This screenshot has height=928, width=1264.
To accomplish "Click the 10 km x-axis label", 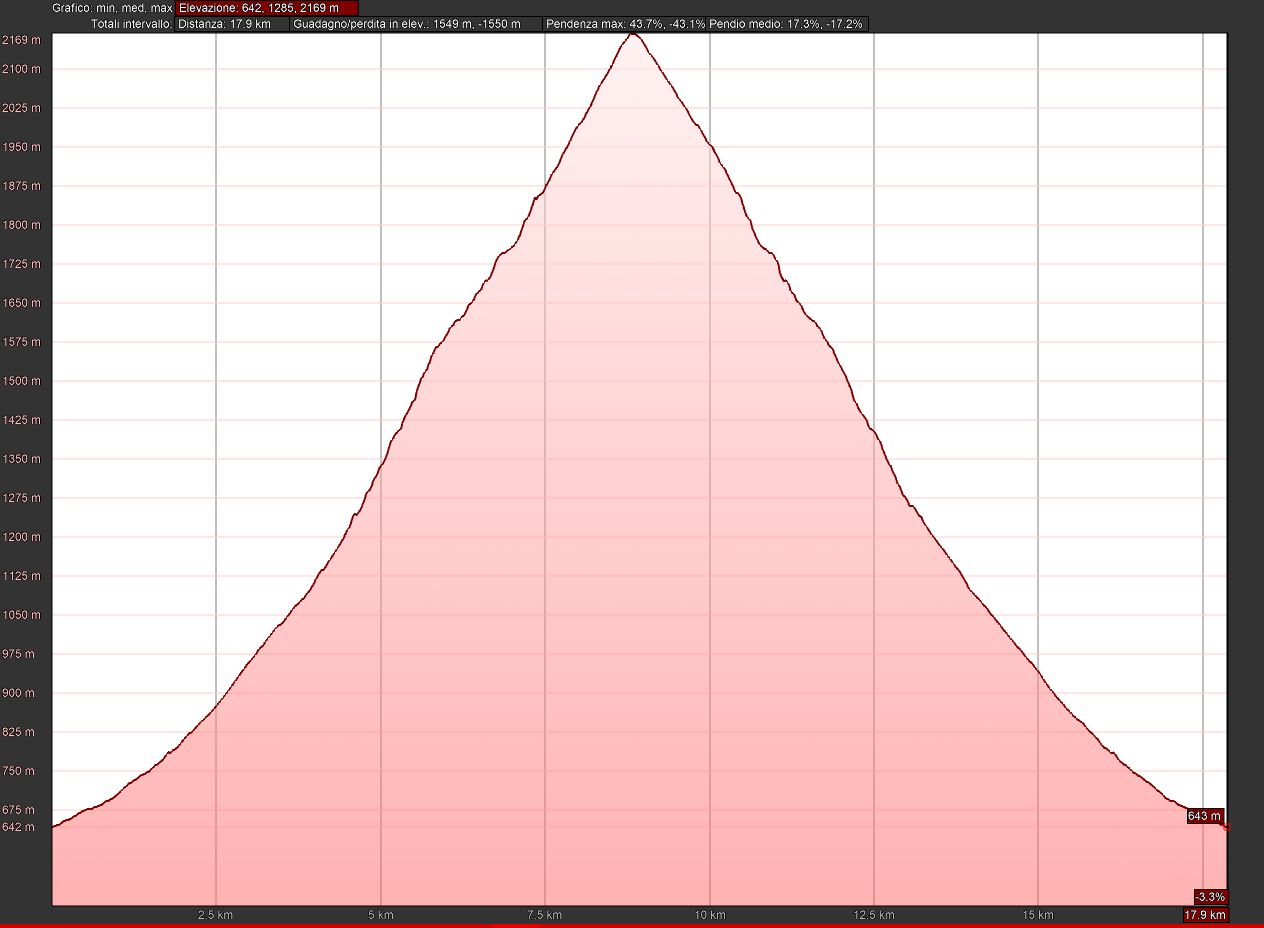I will click(710, 915).
